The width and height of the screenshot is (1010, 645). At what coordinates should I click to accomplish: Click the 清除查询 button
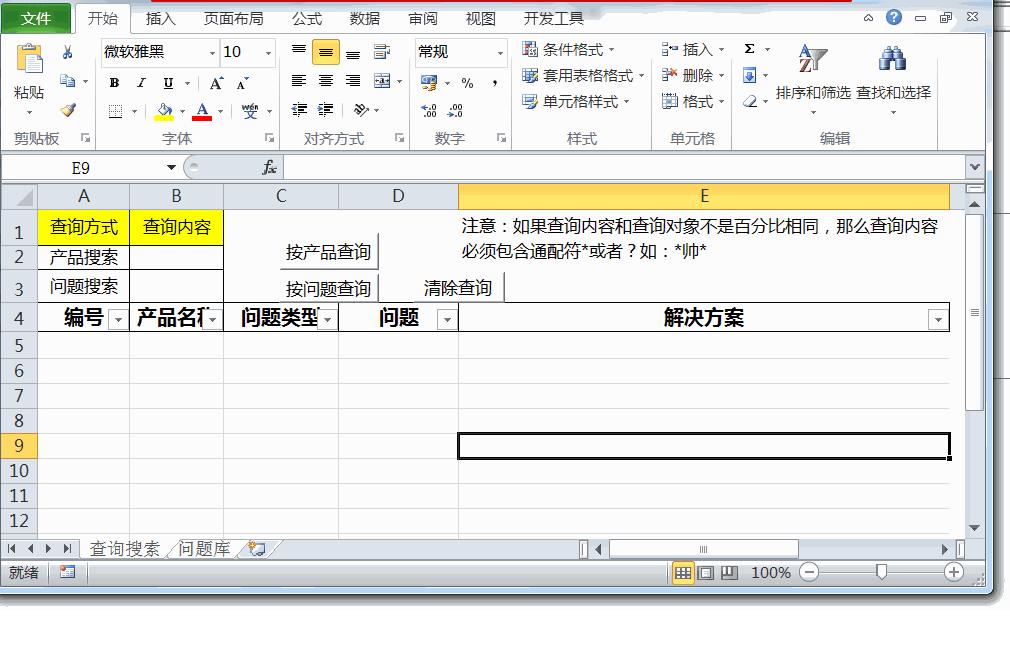pyautogui.click(x=456, y=287)
